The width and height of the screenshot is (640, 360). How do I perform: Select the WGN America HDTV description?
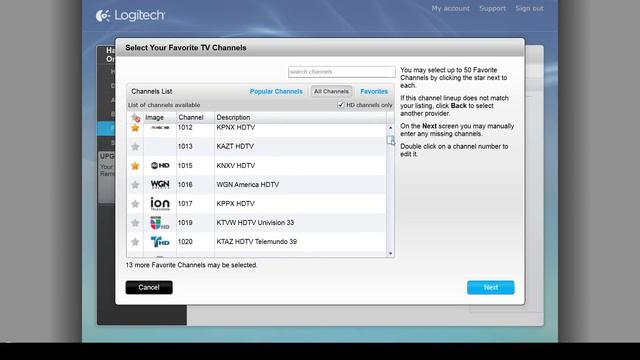[x=248, y=185]
